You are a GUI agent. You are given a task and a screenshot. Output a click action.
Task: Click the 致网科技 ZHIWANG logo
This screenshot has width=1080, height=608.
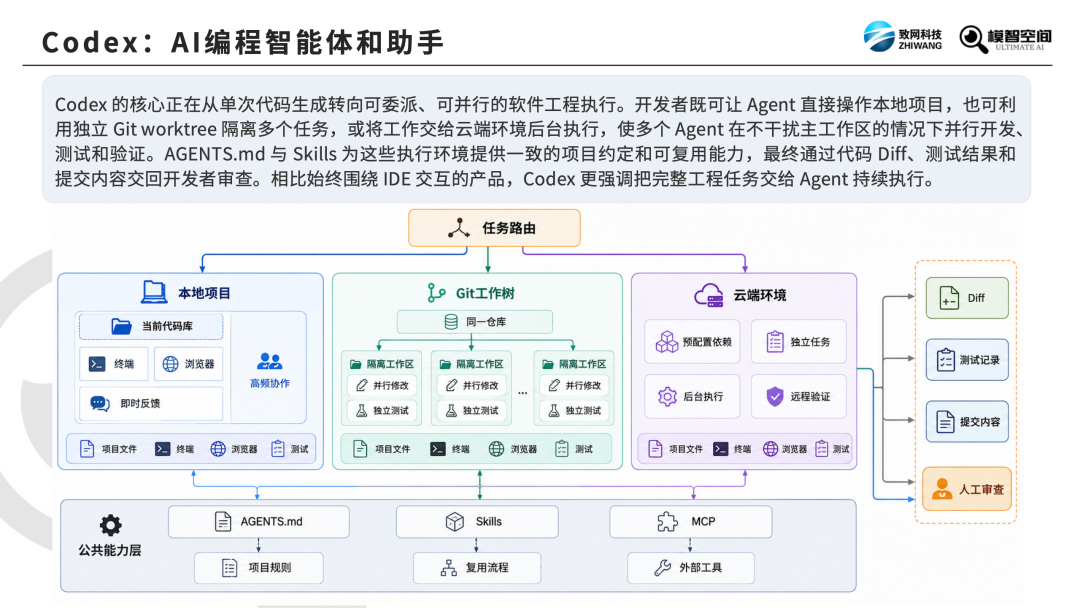[x=903, y=36]
